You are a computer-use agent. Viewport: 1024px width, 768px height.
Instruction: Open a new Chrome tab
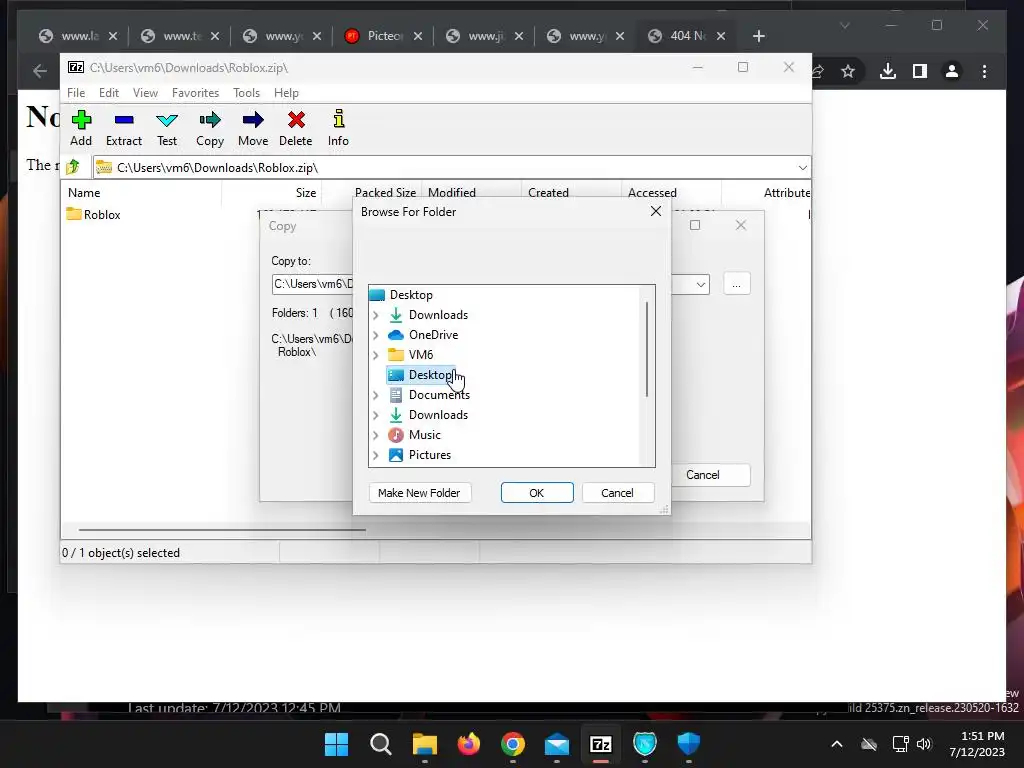click(x=758, y=36)
